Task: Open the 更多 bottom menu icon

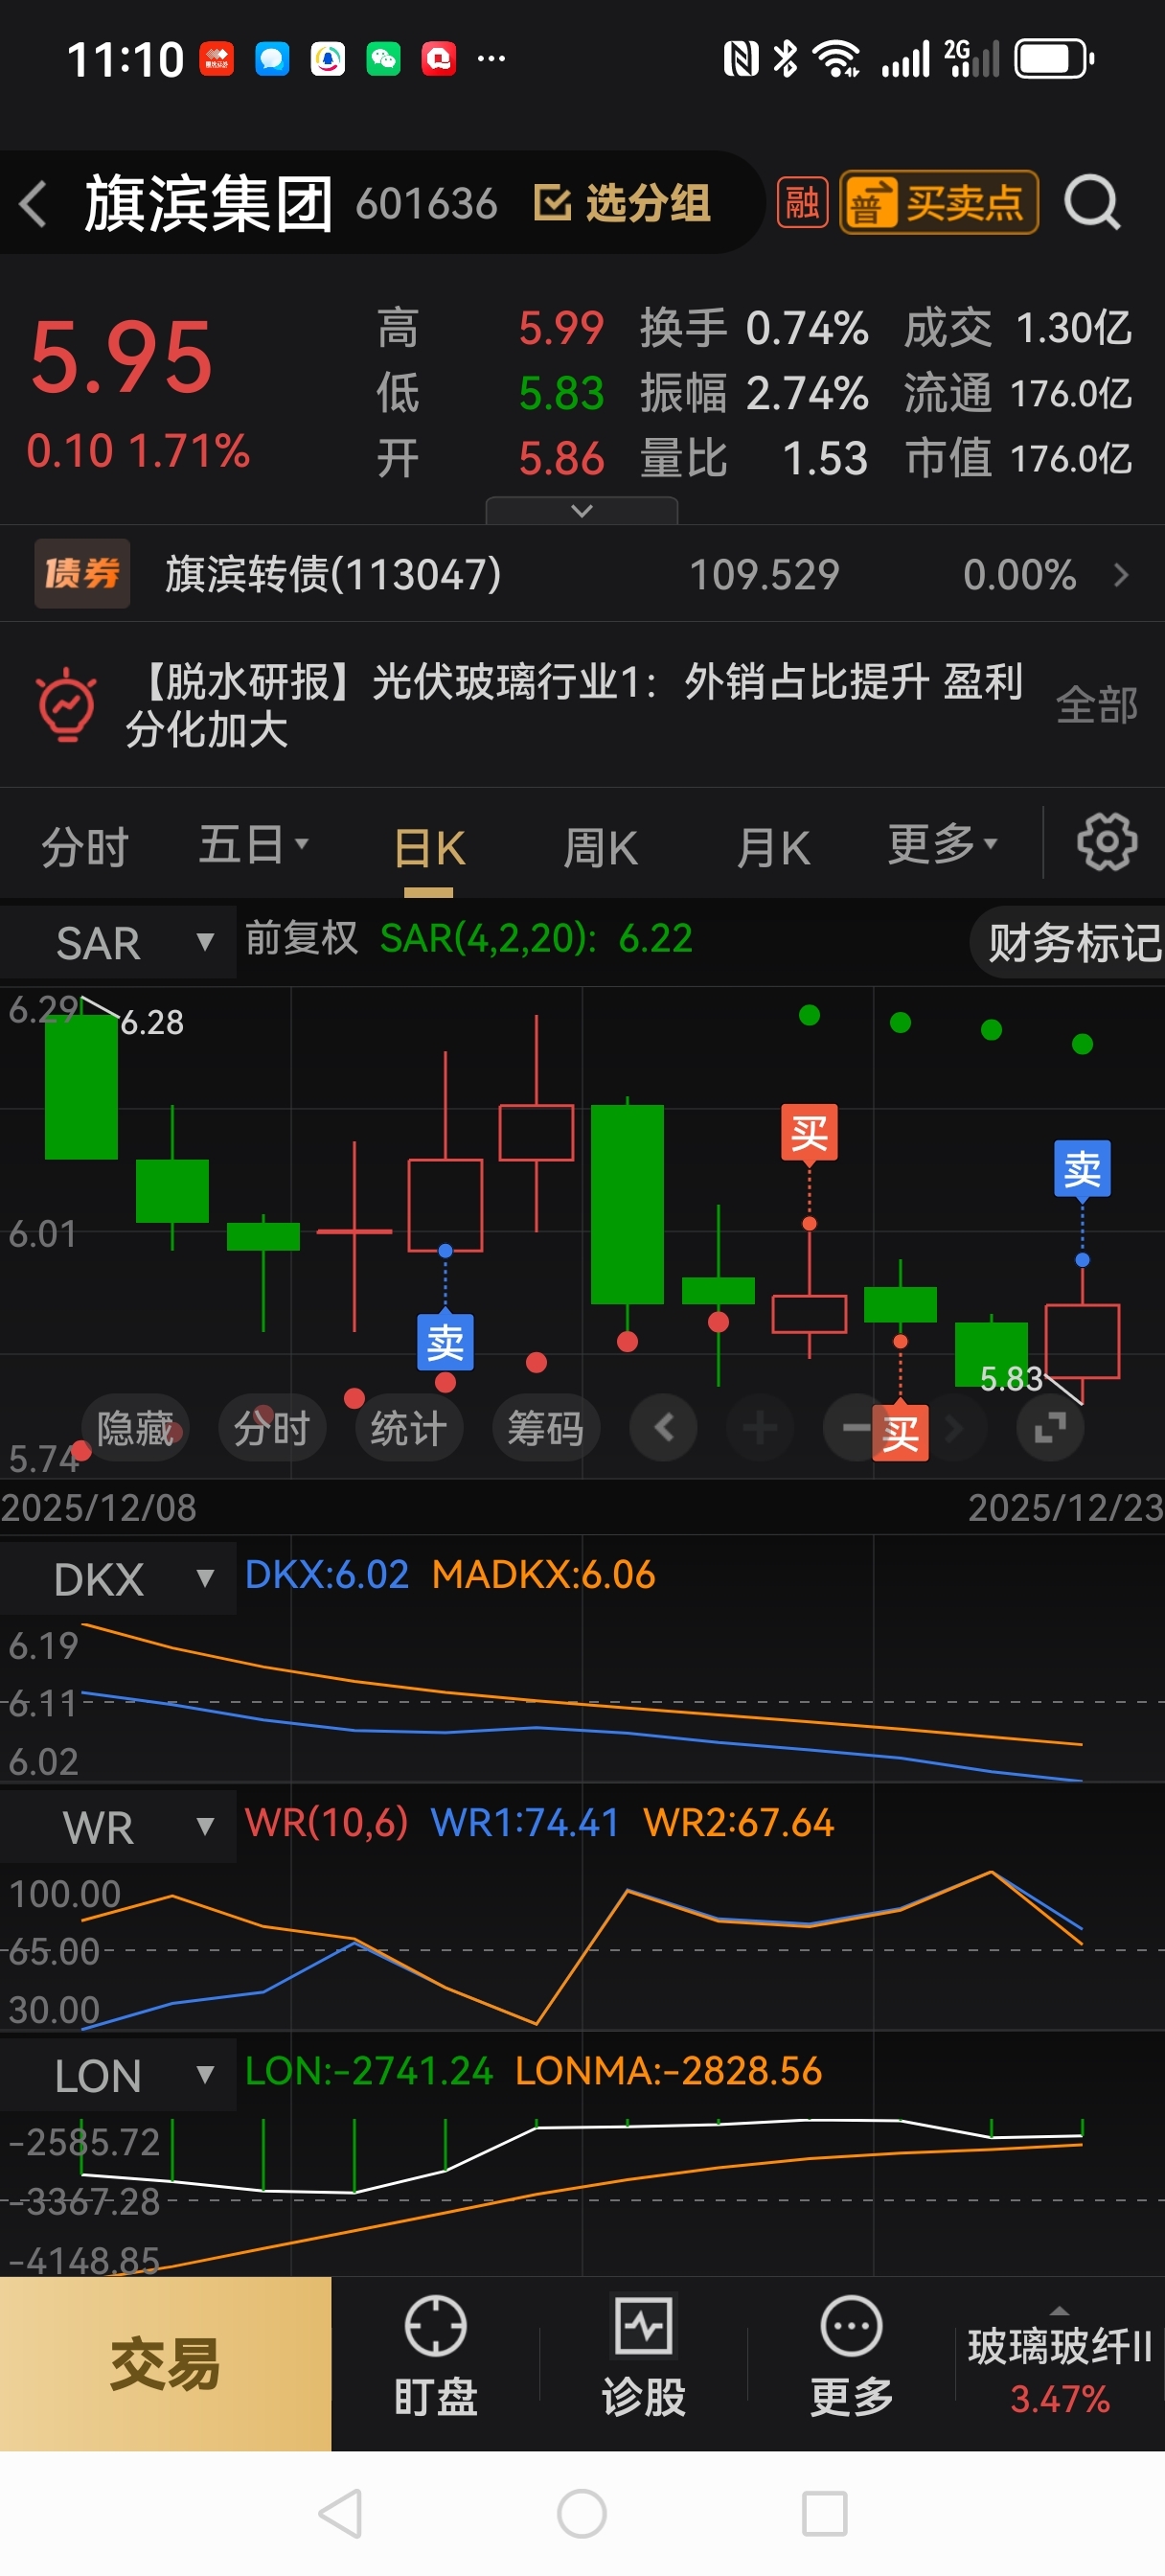Action: pos(851,2355)
